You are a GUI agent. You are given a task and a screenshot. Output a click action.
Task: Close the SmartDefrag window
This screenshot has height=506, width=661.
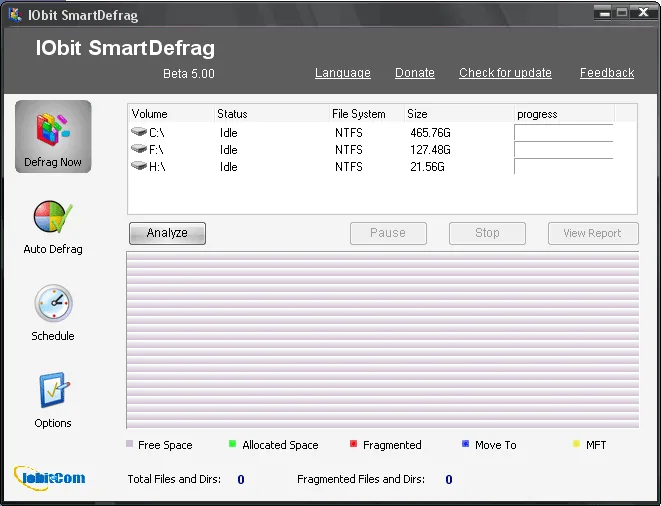[x=642, y=13]
